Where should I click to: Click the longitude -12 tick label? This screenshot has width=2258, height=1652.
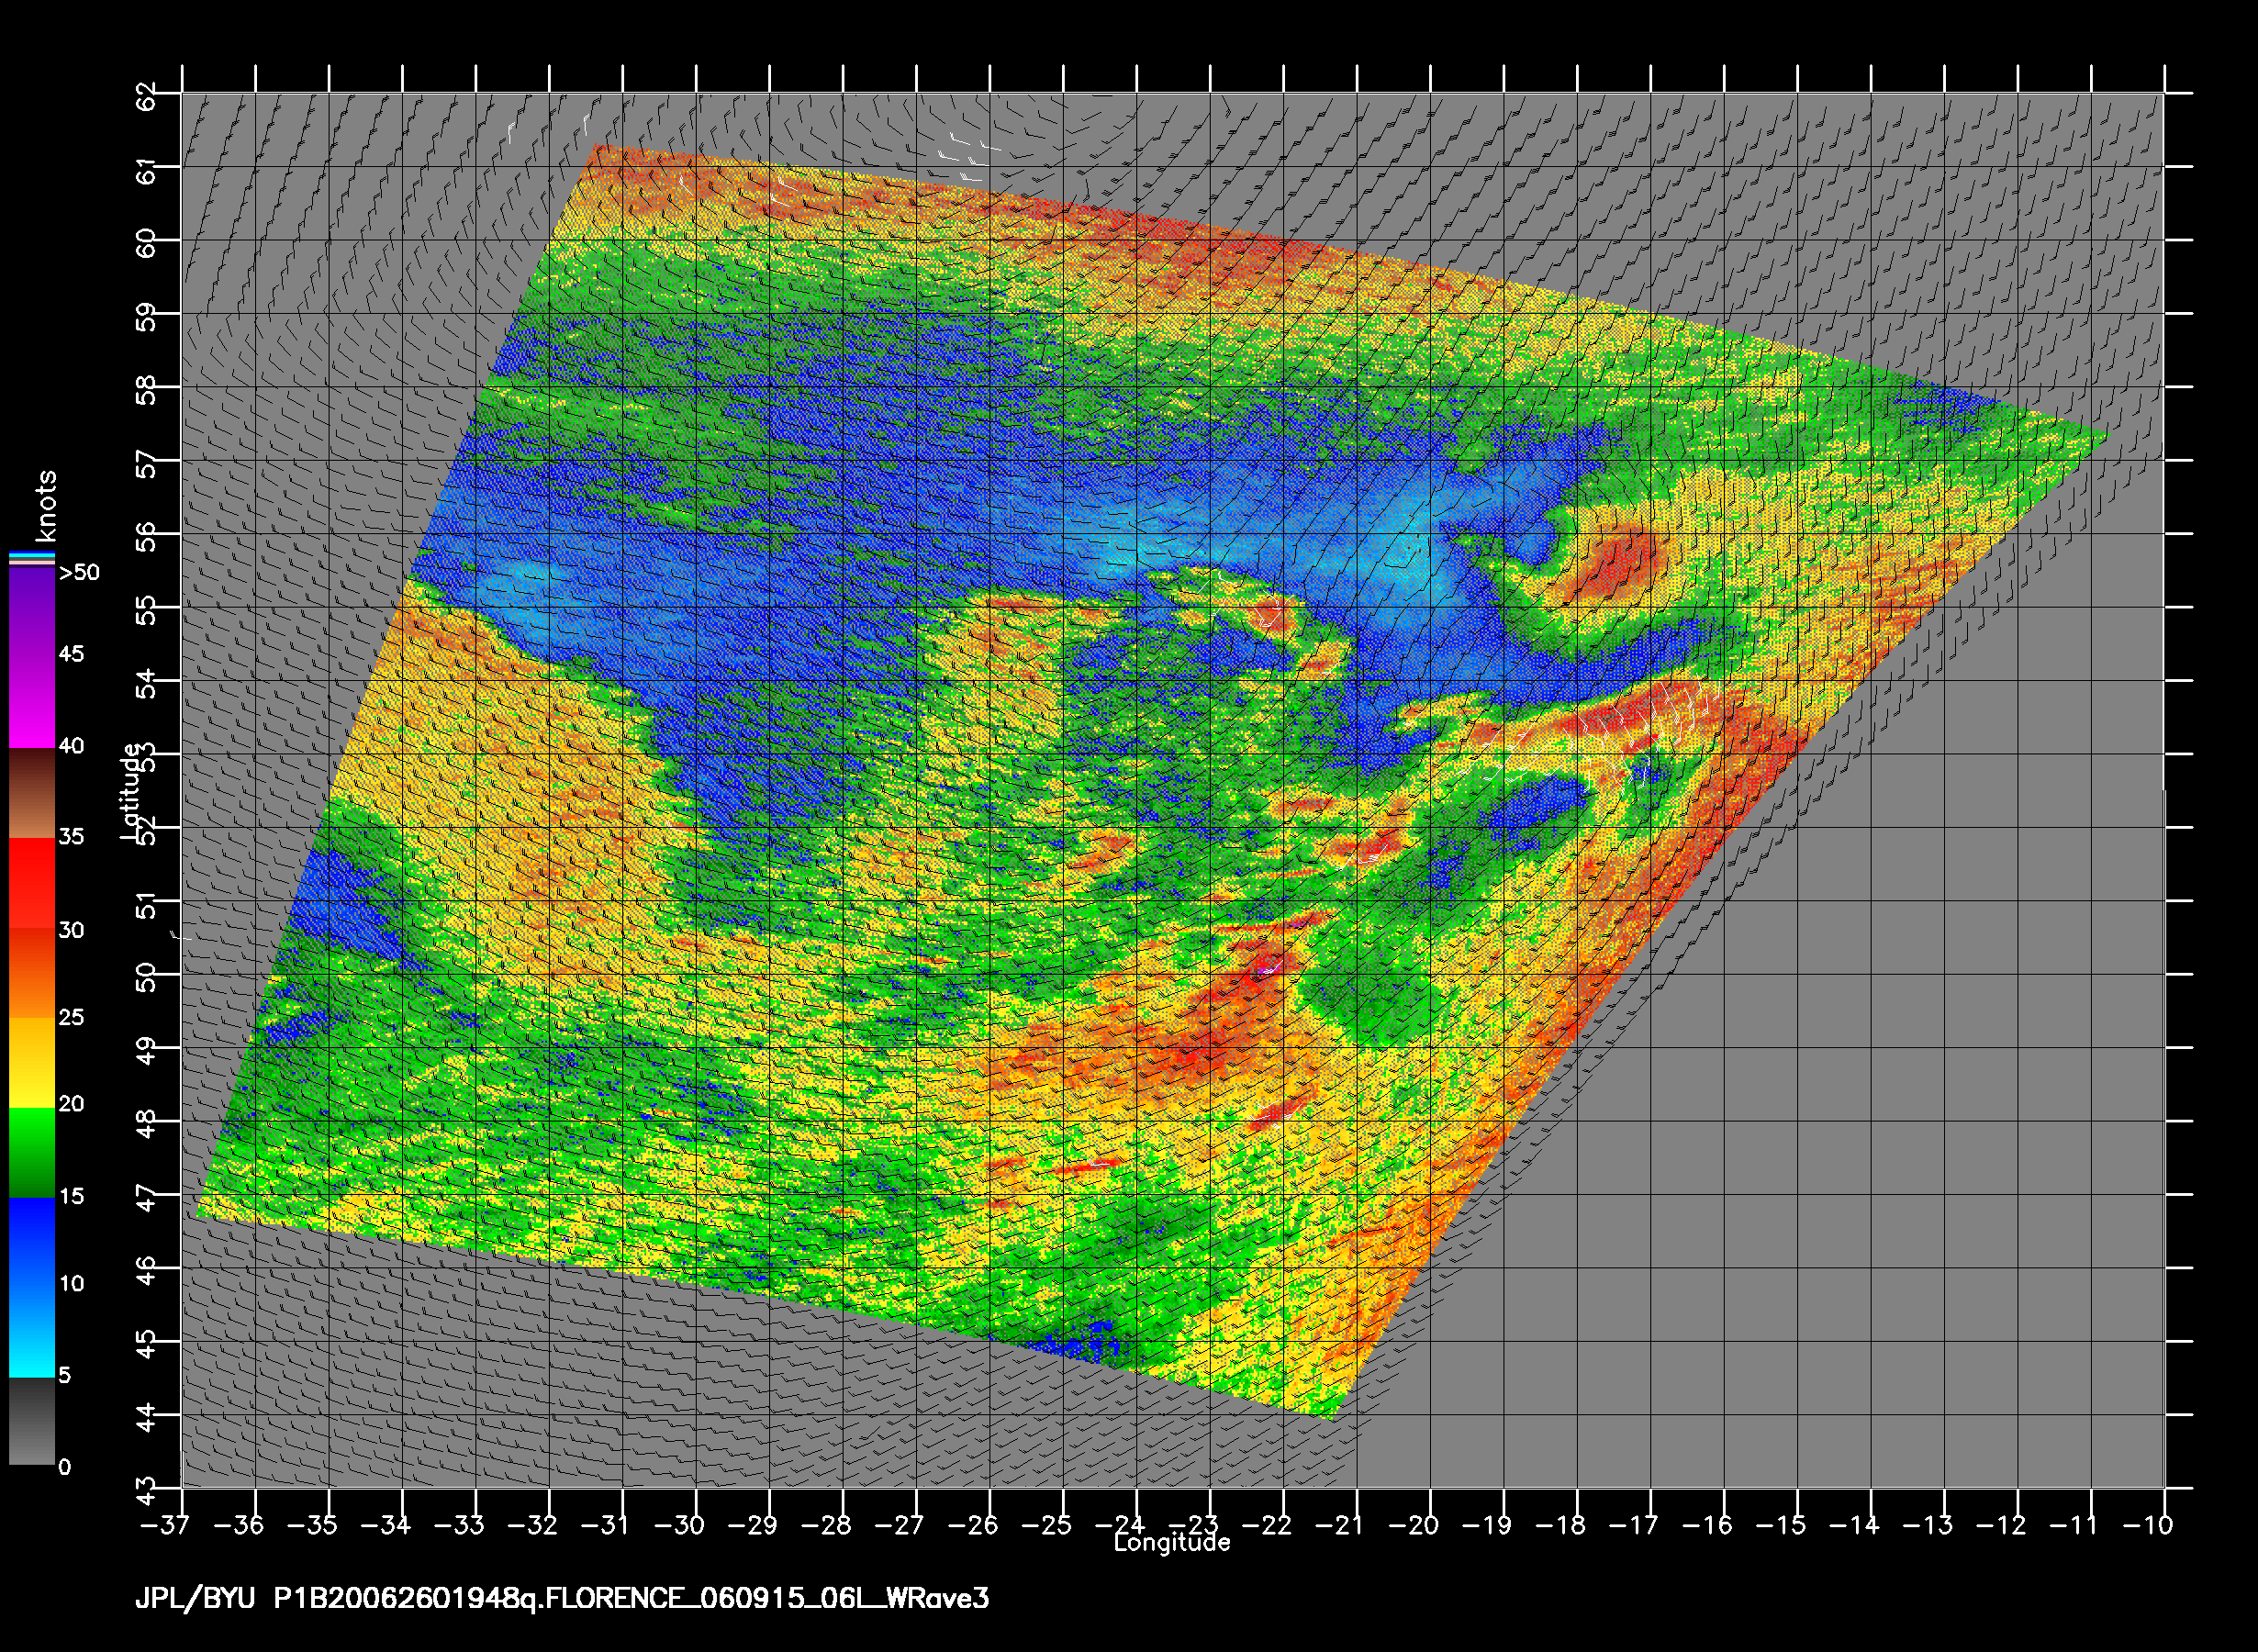(x=2003, y=1525)
